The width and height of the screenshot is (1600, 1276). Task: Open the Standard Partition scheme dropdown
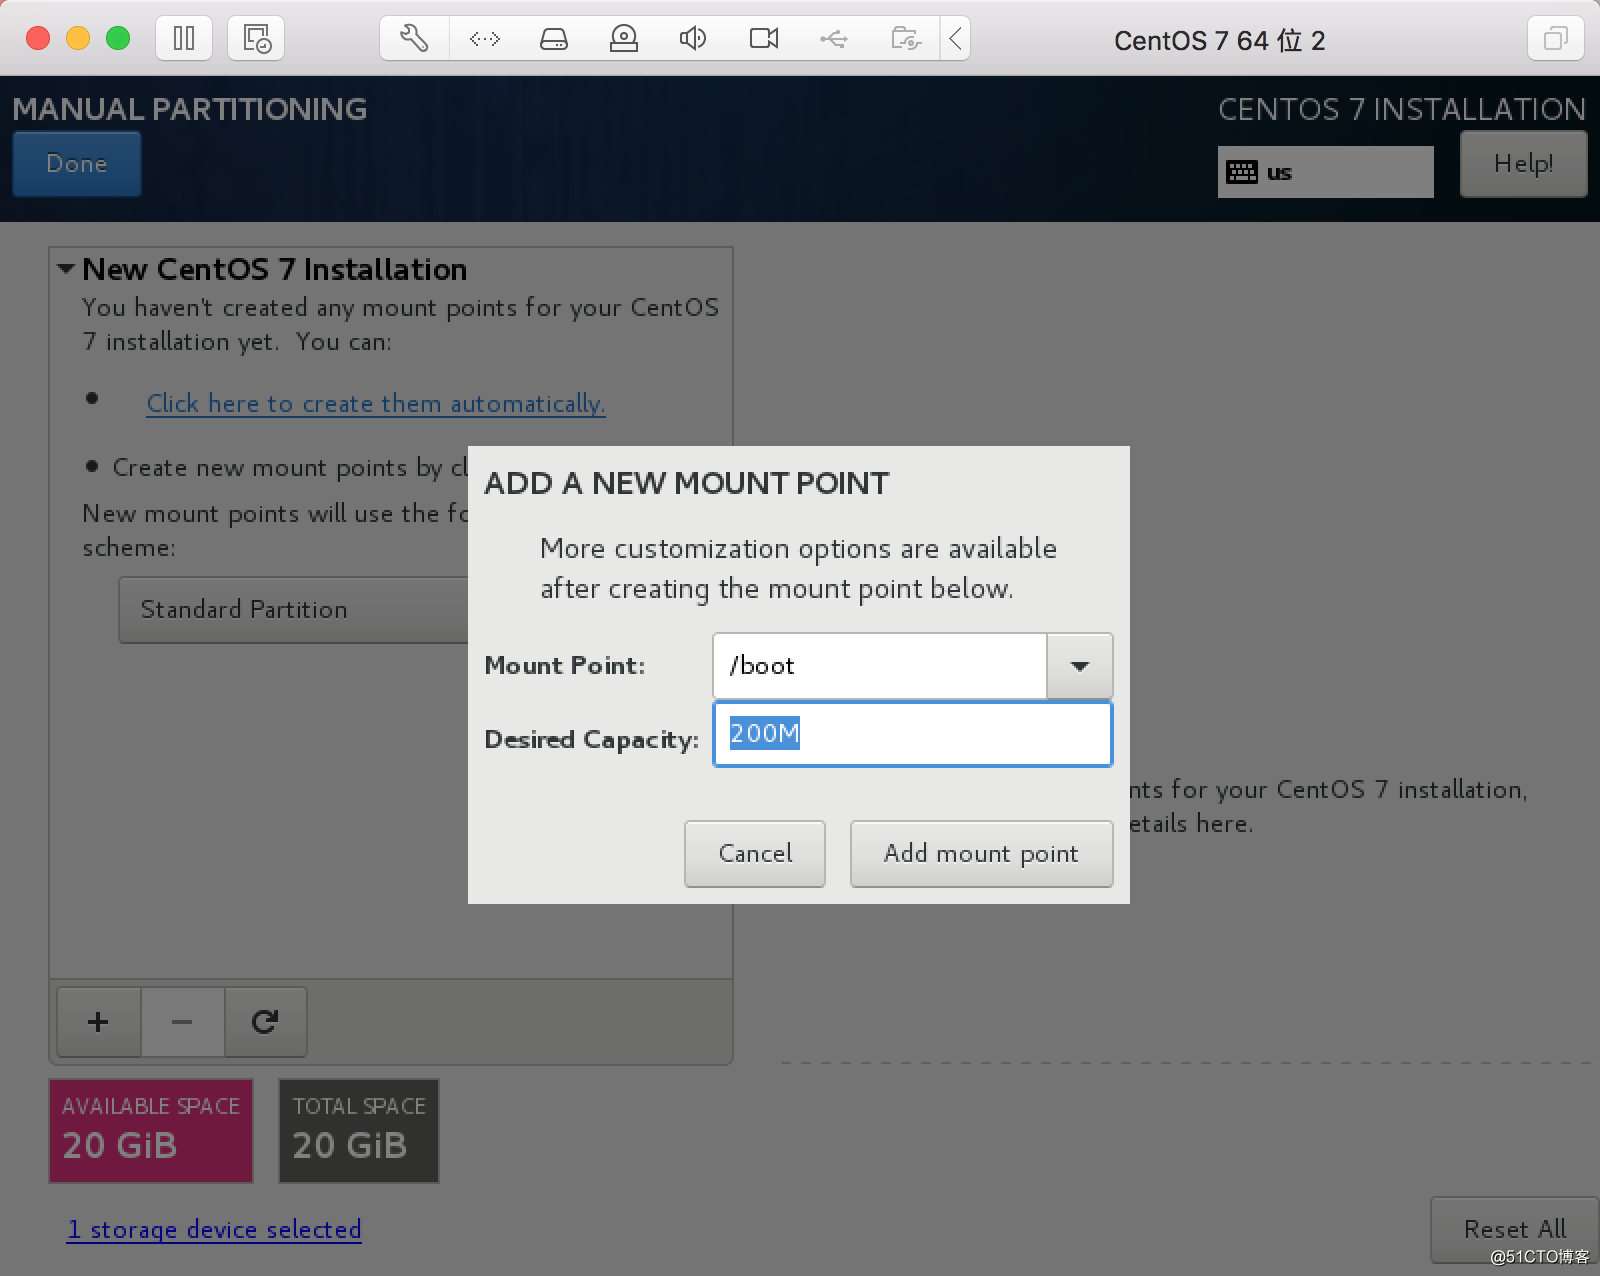(x=293, y=610)
